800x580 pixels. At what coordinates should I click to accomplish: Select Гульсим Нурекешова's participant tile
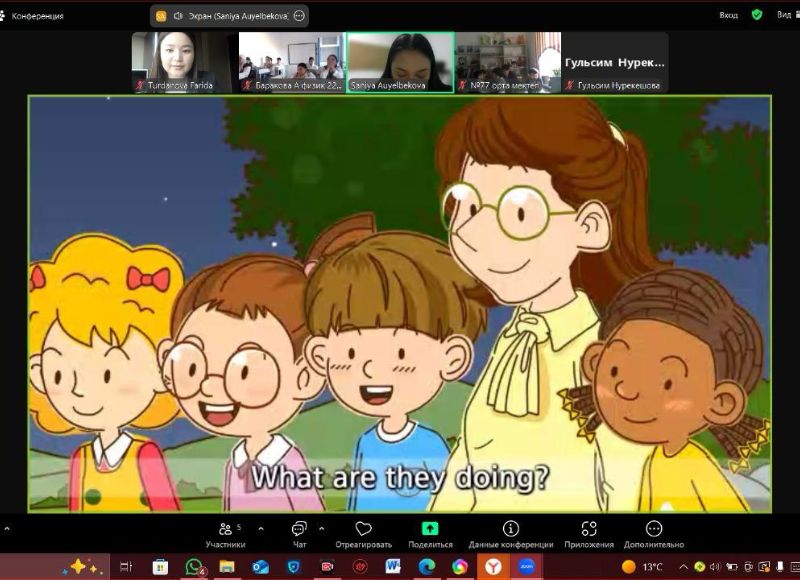coord(614,62)
